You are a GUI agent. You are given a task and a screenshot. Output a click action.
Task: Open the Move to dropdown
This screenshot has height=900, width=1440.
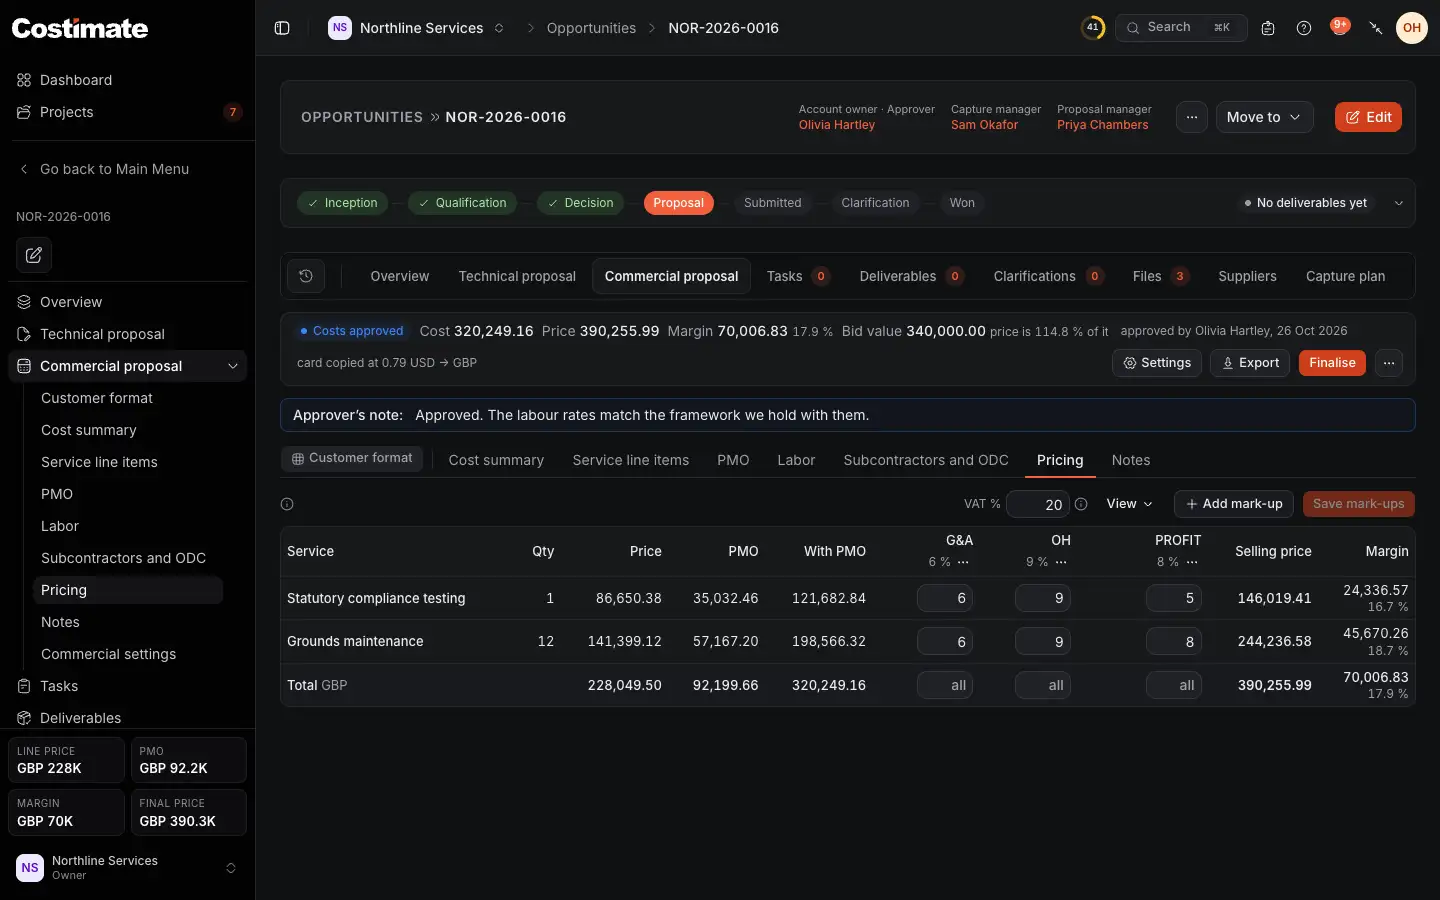(x=1264, y=117)
